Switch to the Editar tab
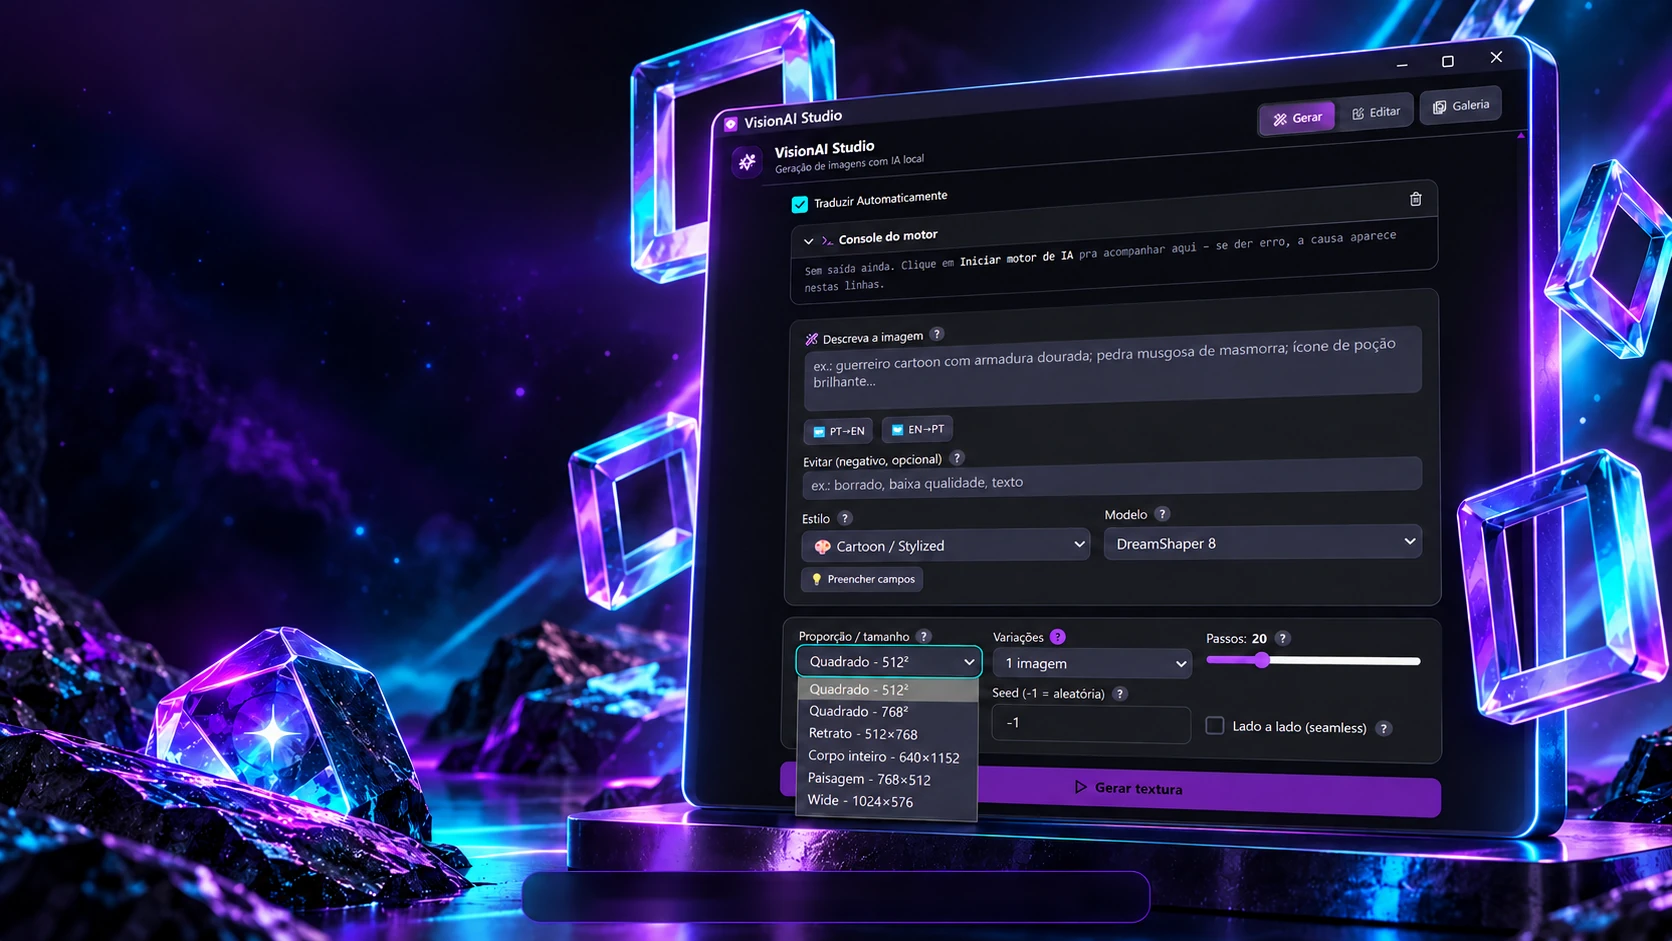1672x941 pixels. click(x=1376, y=113)
